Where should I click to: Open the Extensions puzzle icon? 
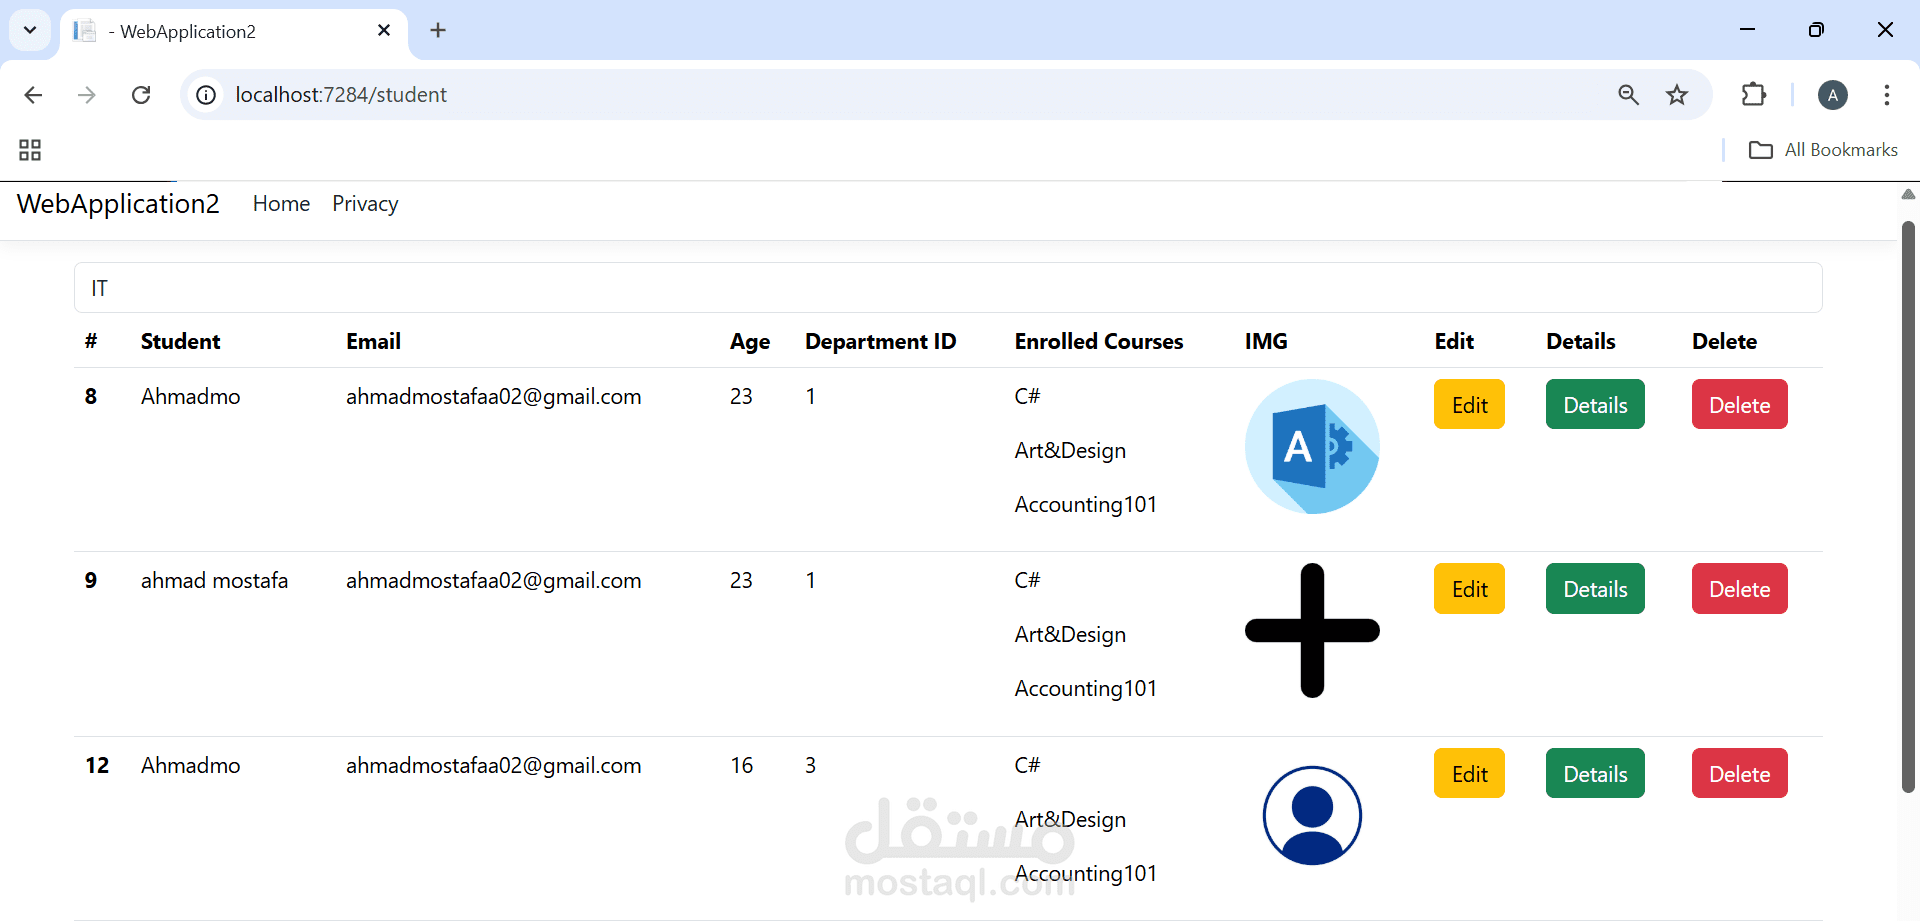1754,95
